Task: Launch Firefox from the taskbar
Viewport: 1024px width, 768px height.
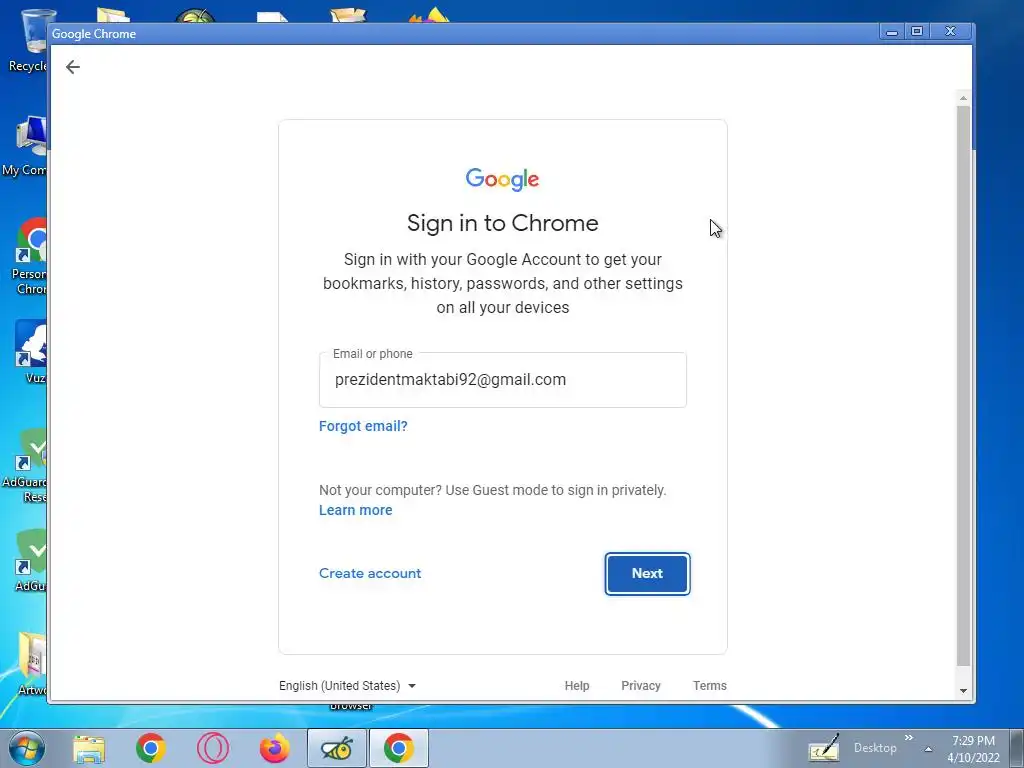Action: point(275,748)
